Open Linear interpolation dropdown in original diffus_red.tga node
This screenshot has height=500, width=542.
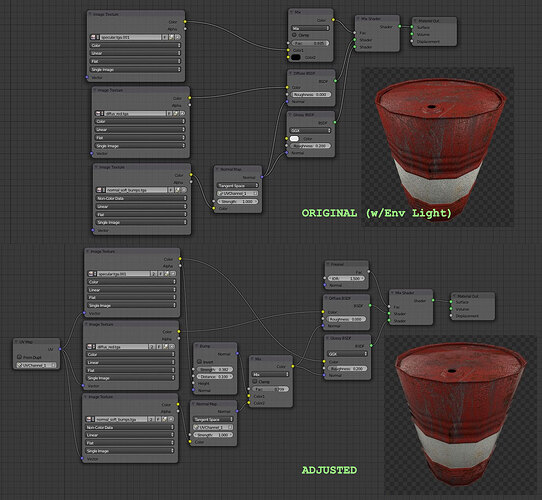point(140,129)
